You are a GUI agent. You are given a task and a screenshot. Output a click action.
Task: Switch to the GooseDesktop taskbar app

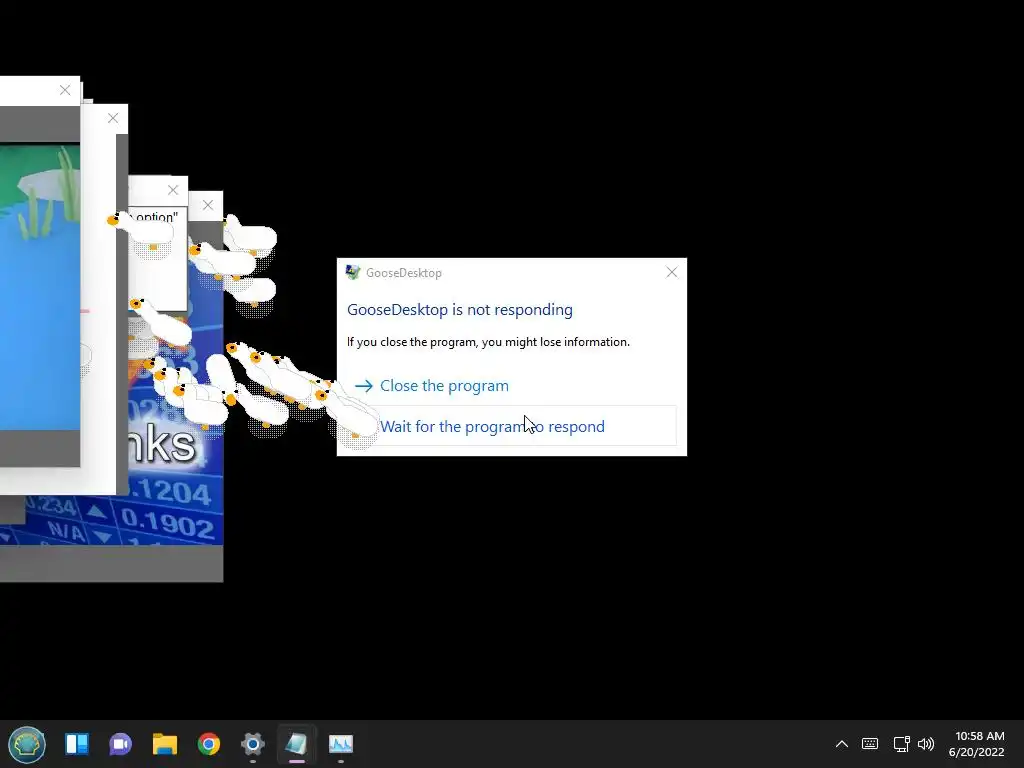pyautogui.click(x=296, y=744)
